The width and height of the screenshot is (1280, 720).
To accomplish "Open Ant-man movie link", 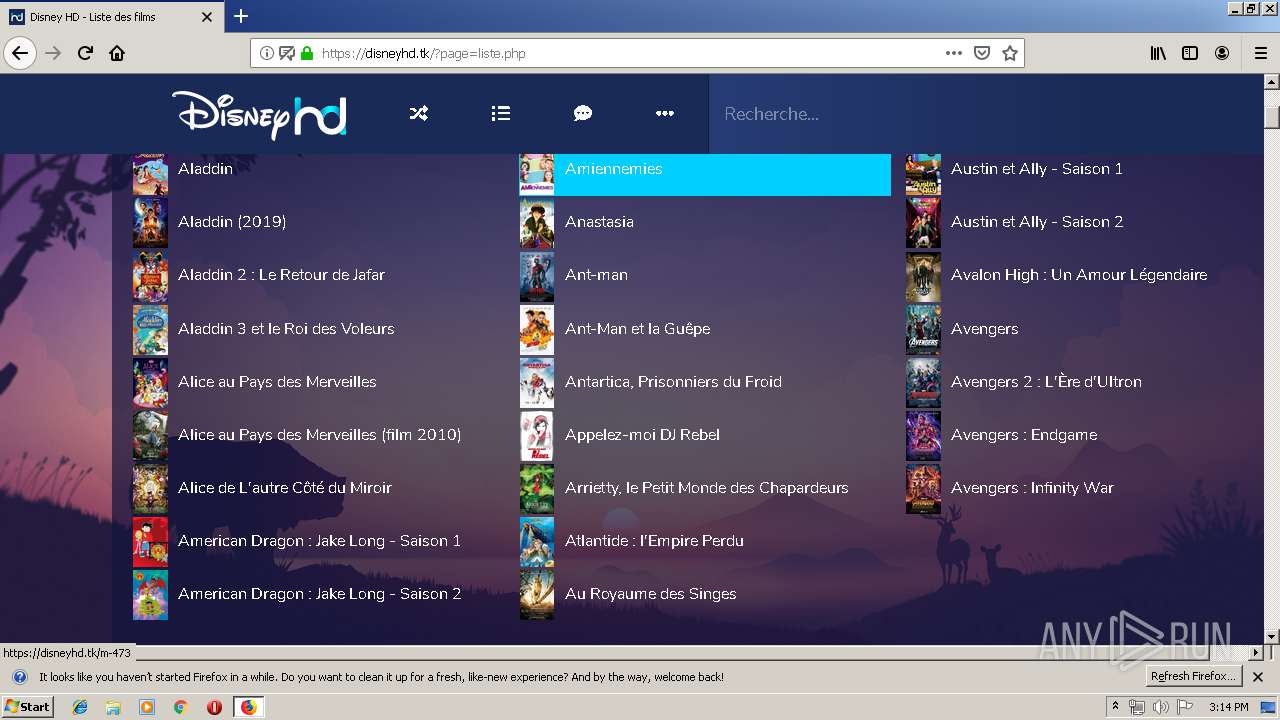I will coord(596,274).
